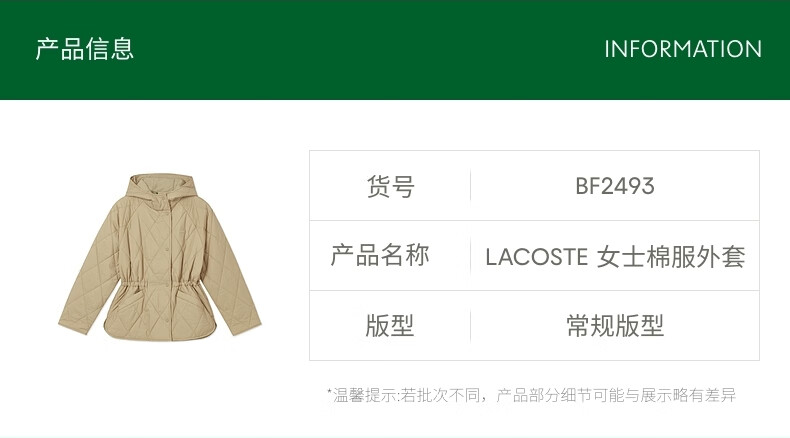The image size is (790, 438).
Task: Select the 产品名称 label cell
Action: click(390, 256)
